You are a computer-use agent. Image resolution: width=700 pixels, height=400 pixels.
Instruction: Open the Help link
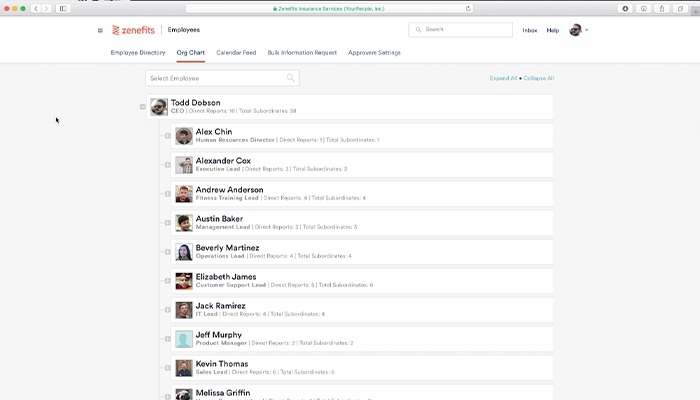click(x=553, y=30)
